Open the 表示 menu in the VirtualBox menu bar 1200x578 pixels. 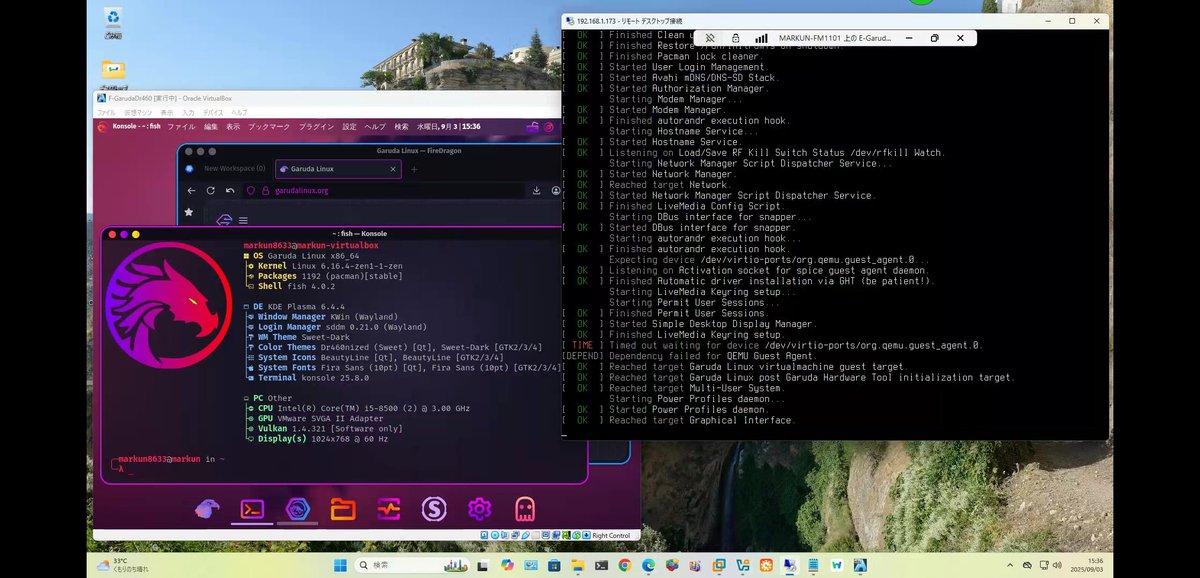[x=167, y=112]
